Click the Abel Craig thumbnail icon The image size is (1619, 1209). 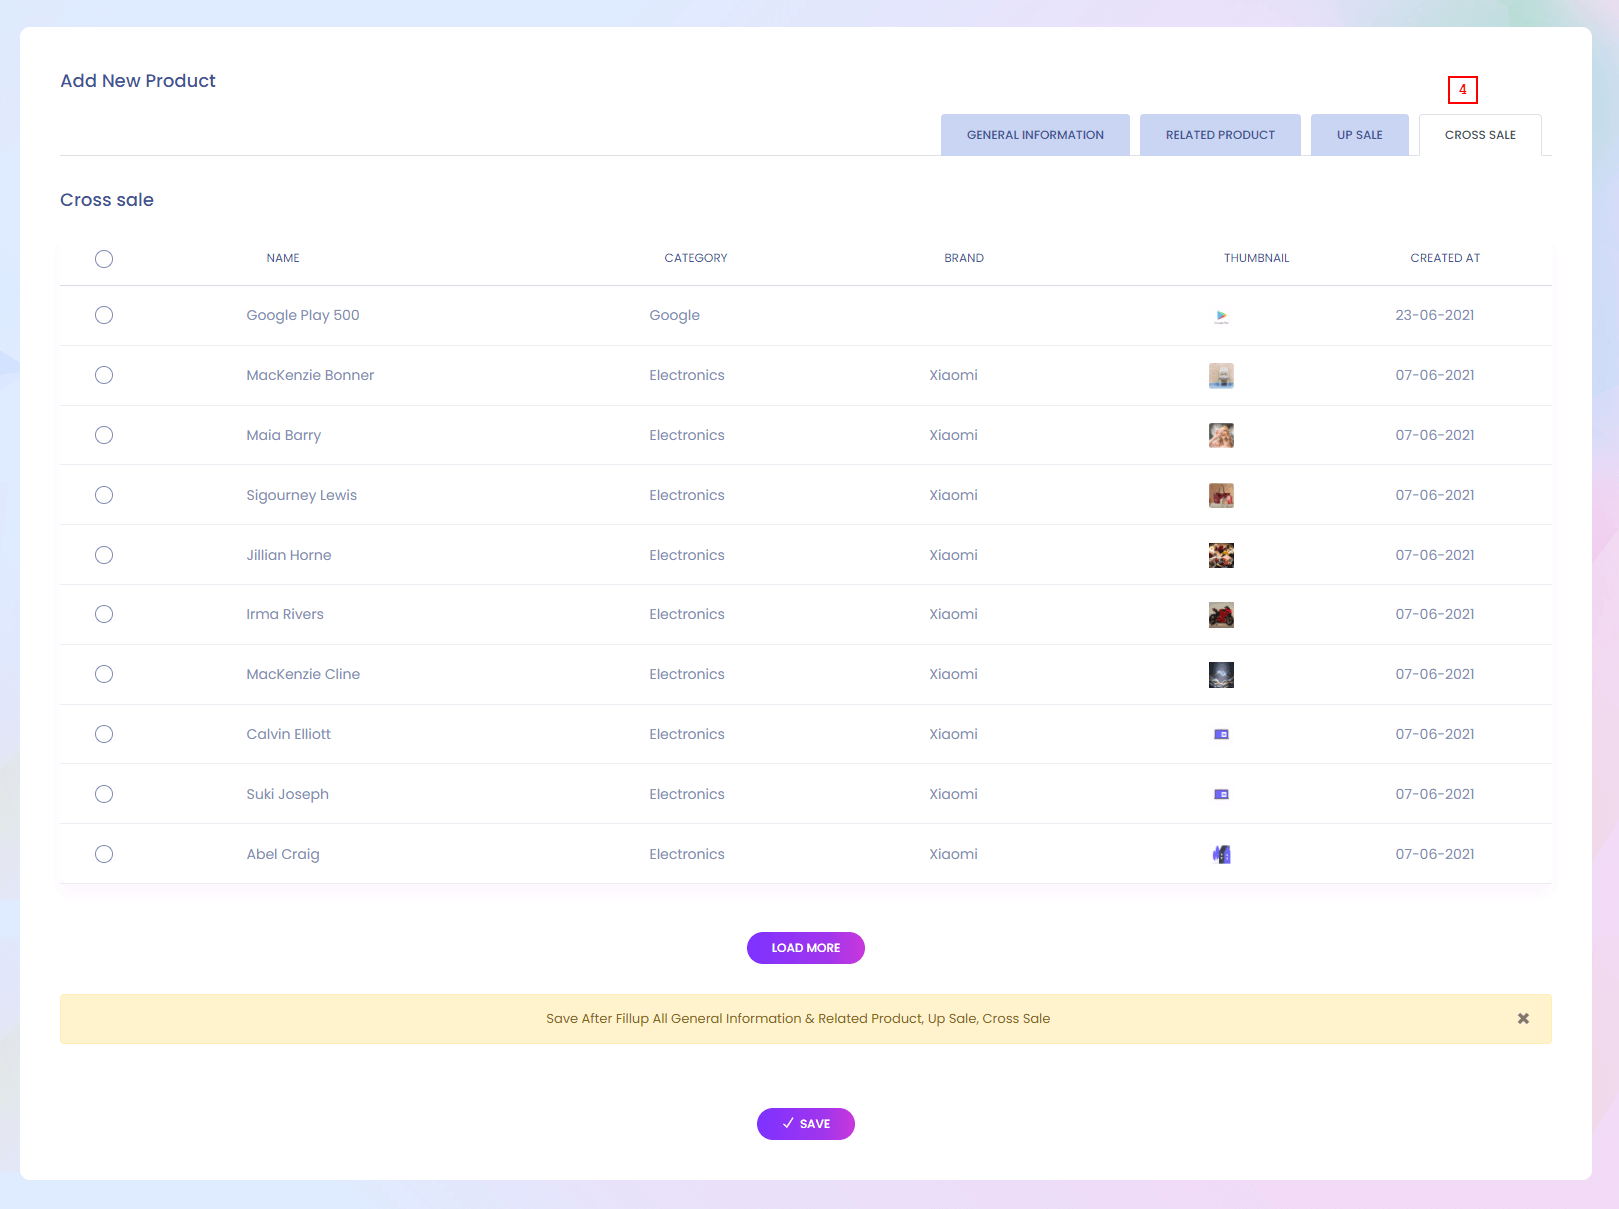click(x=1221, y=854)
